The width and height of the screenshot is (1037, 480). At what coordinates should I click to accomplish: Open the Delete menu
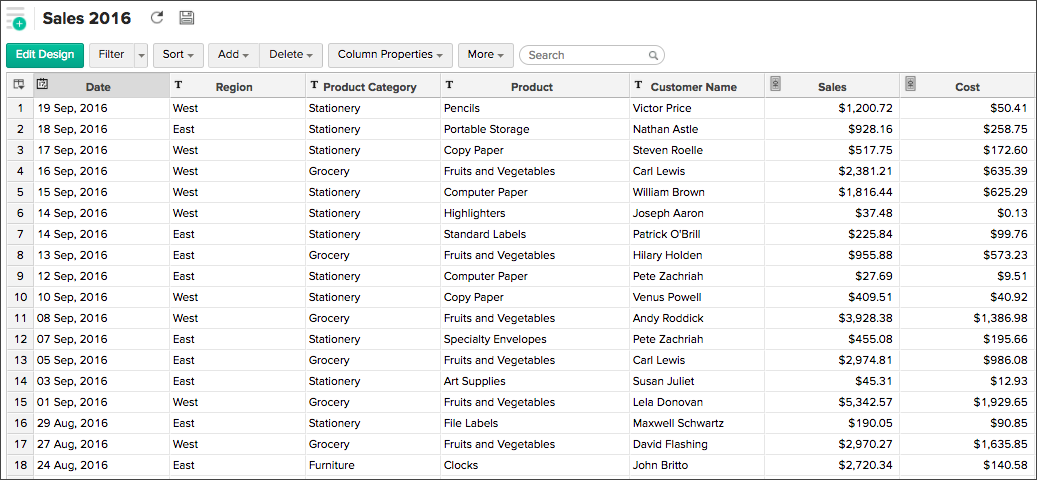[x=291, y=55]
